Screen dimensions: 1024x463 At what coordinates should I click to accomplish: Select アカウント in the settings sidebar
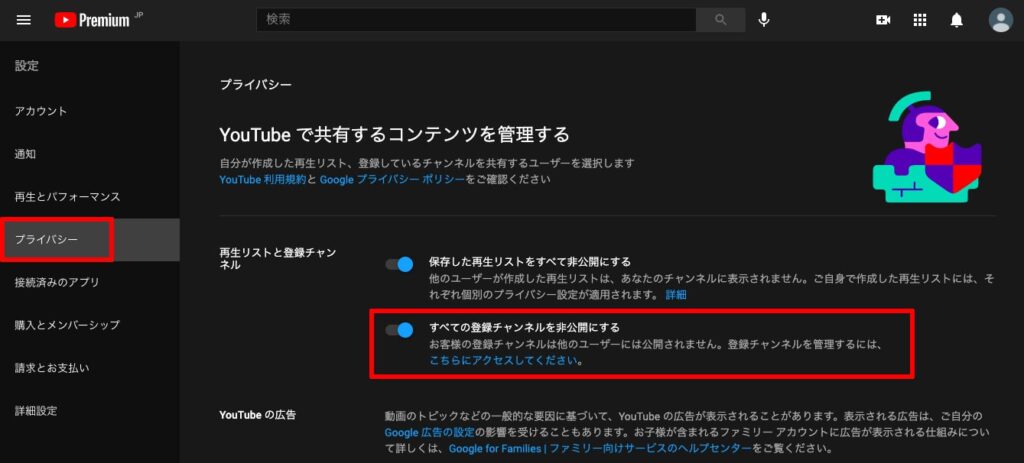tap(41, 111)
